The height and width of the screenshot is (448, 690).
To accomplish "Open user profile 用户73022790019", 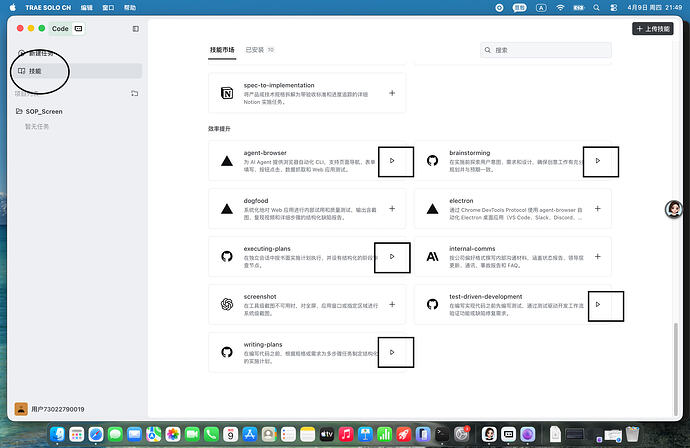I will pos(49,409).
